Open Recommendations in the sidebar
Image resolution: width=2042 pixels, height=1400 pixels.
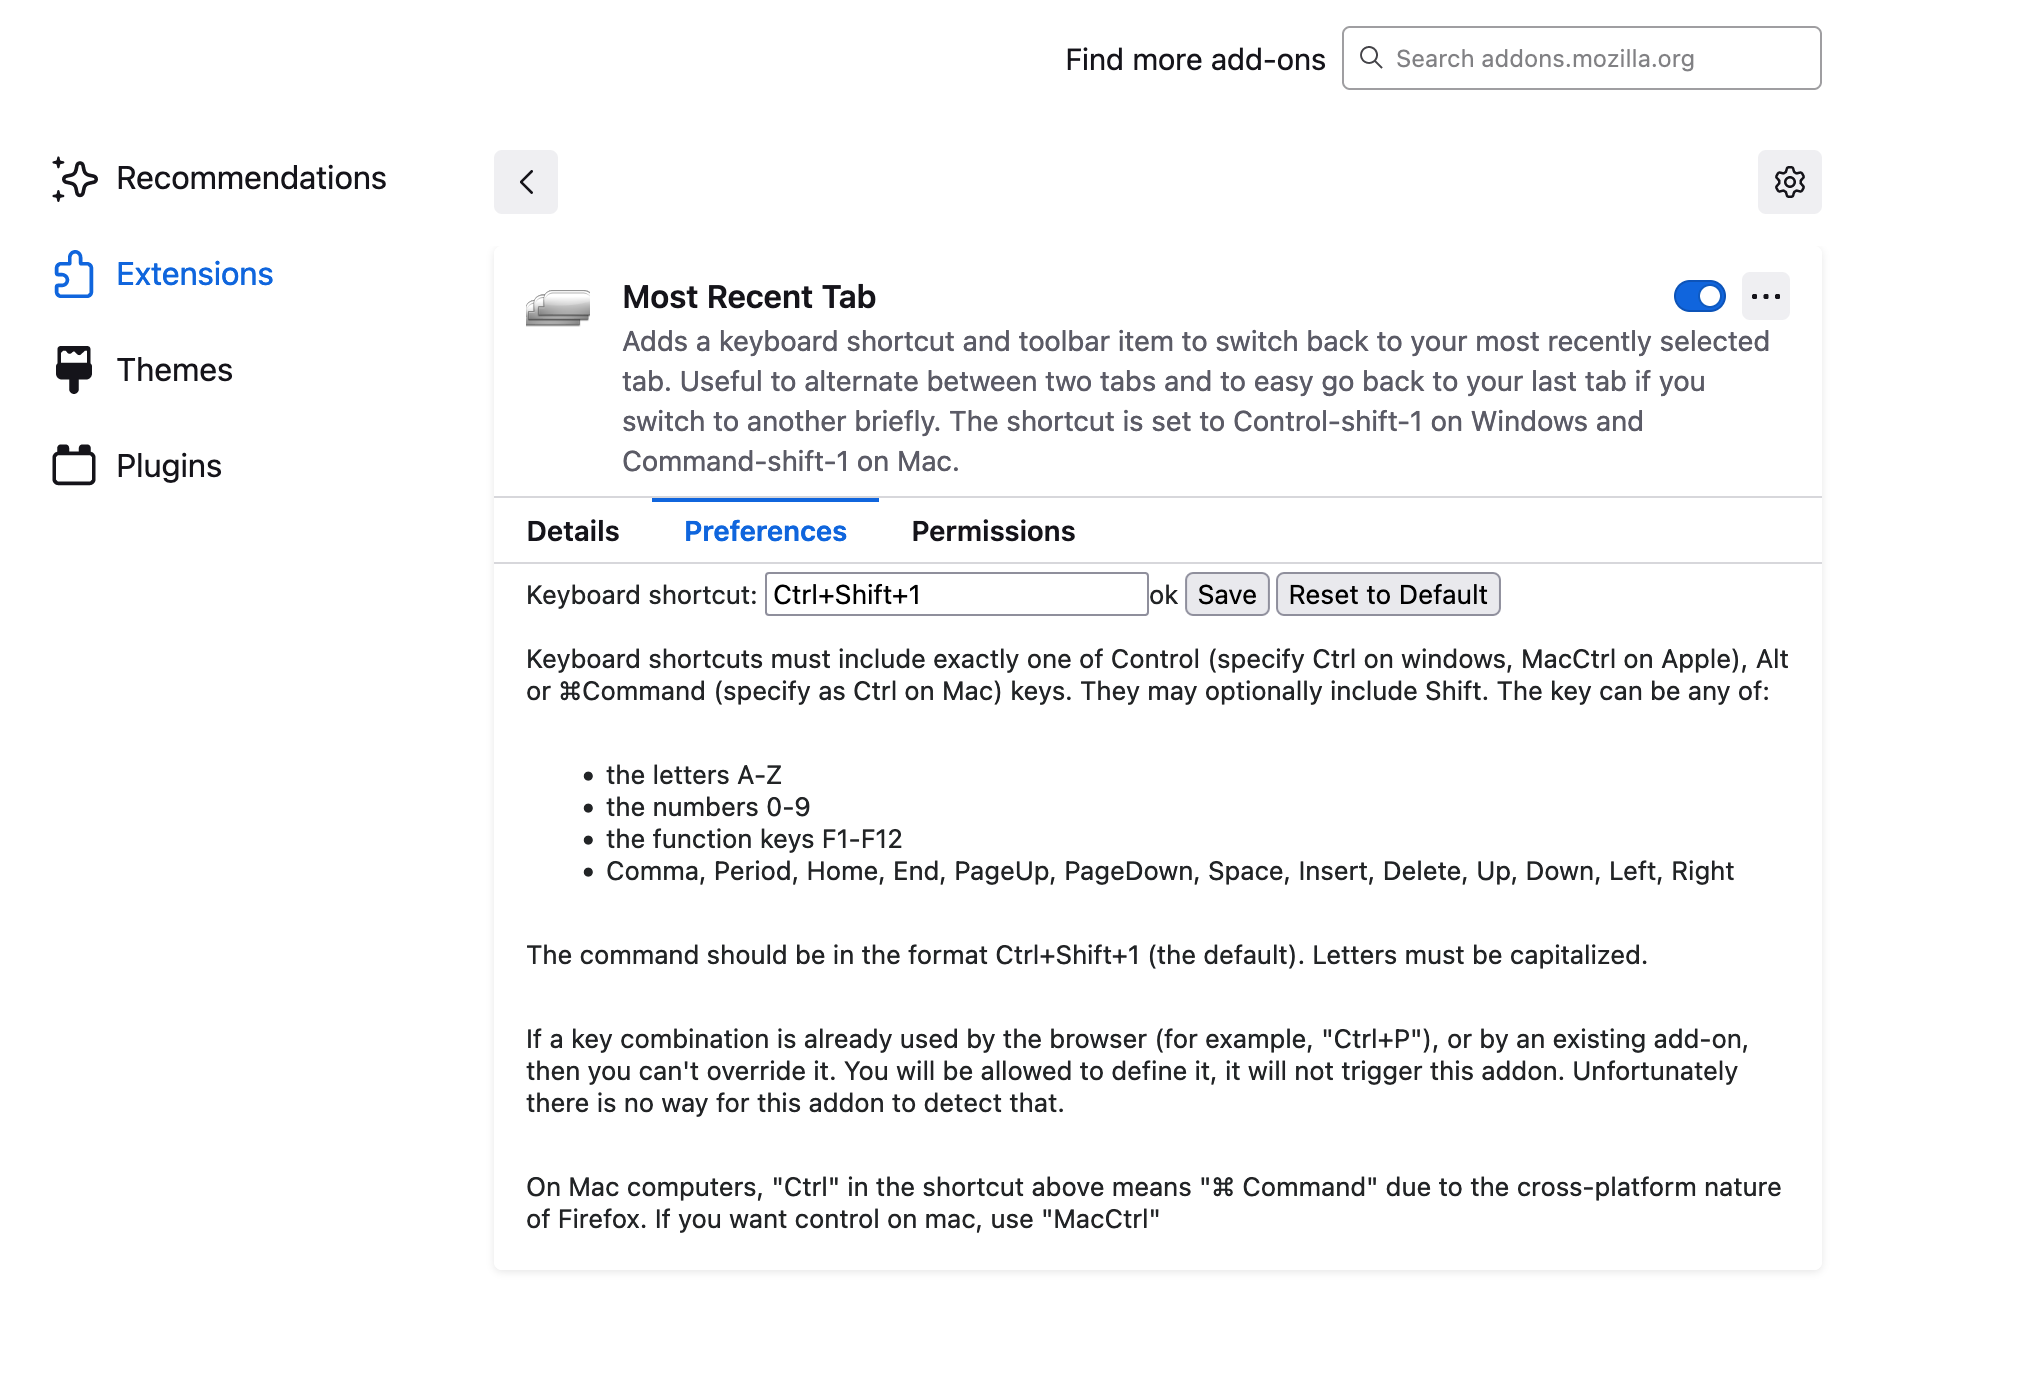[220, 178]
